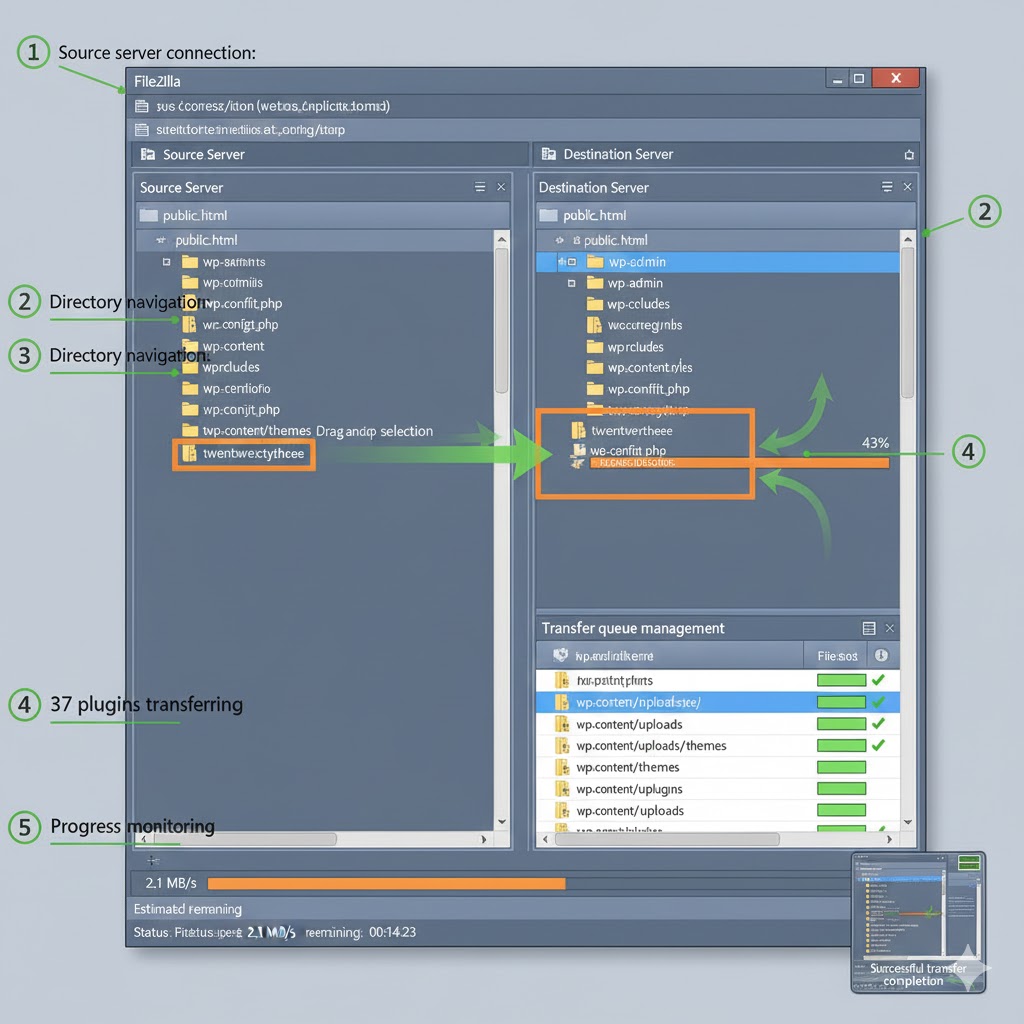Click the checkmark on highlighted wp-conten/nploalstee row

[x=878, y=702]
